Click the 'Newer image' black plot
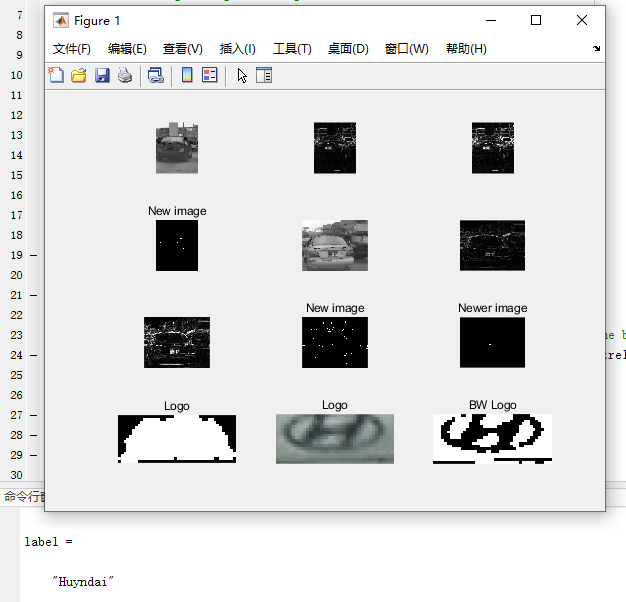The image size is (626, 602). coord(492,342)
